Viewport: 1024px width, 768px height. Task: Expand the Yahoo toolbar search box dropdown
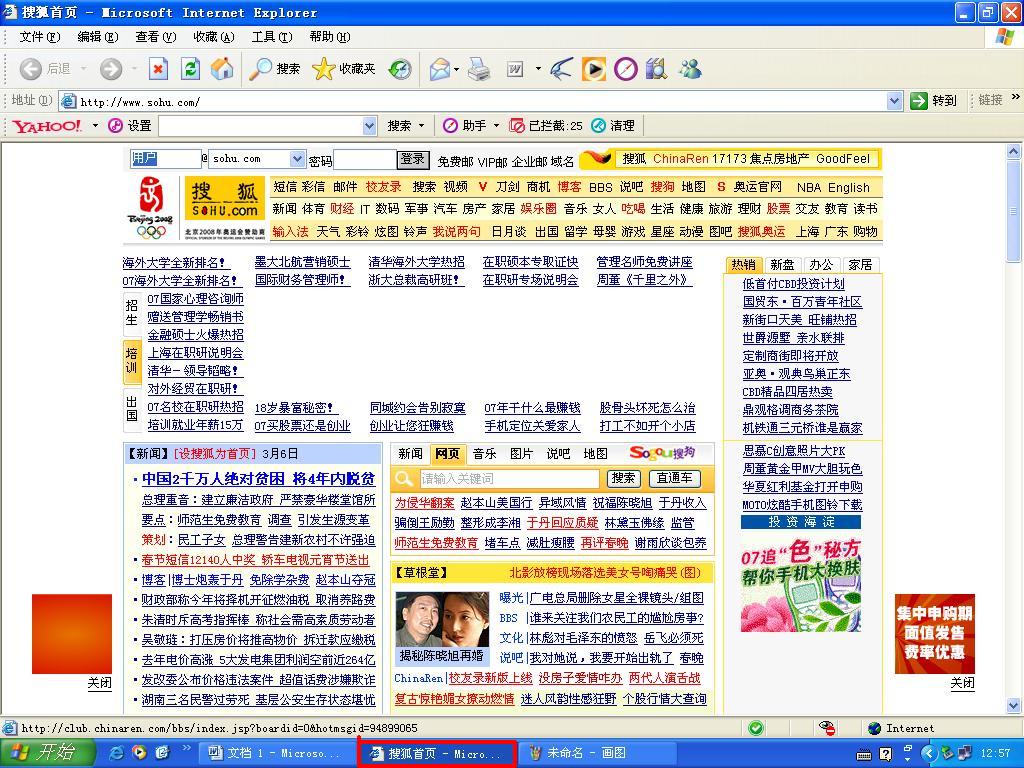(x=369, y=126)
